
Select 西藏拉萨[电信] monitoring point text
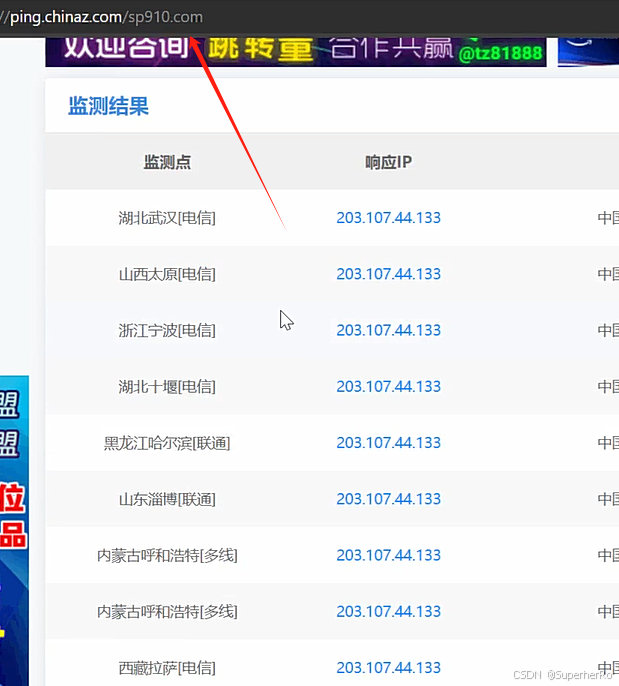click(167, 668)
